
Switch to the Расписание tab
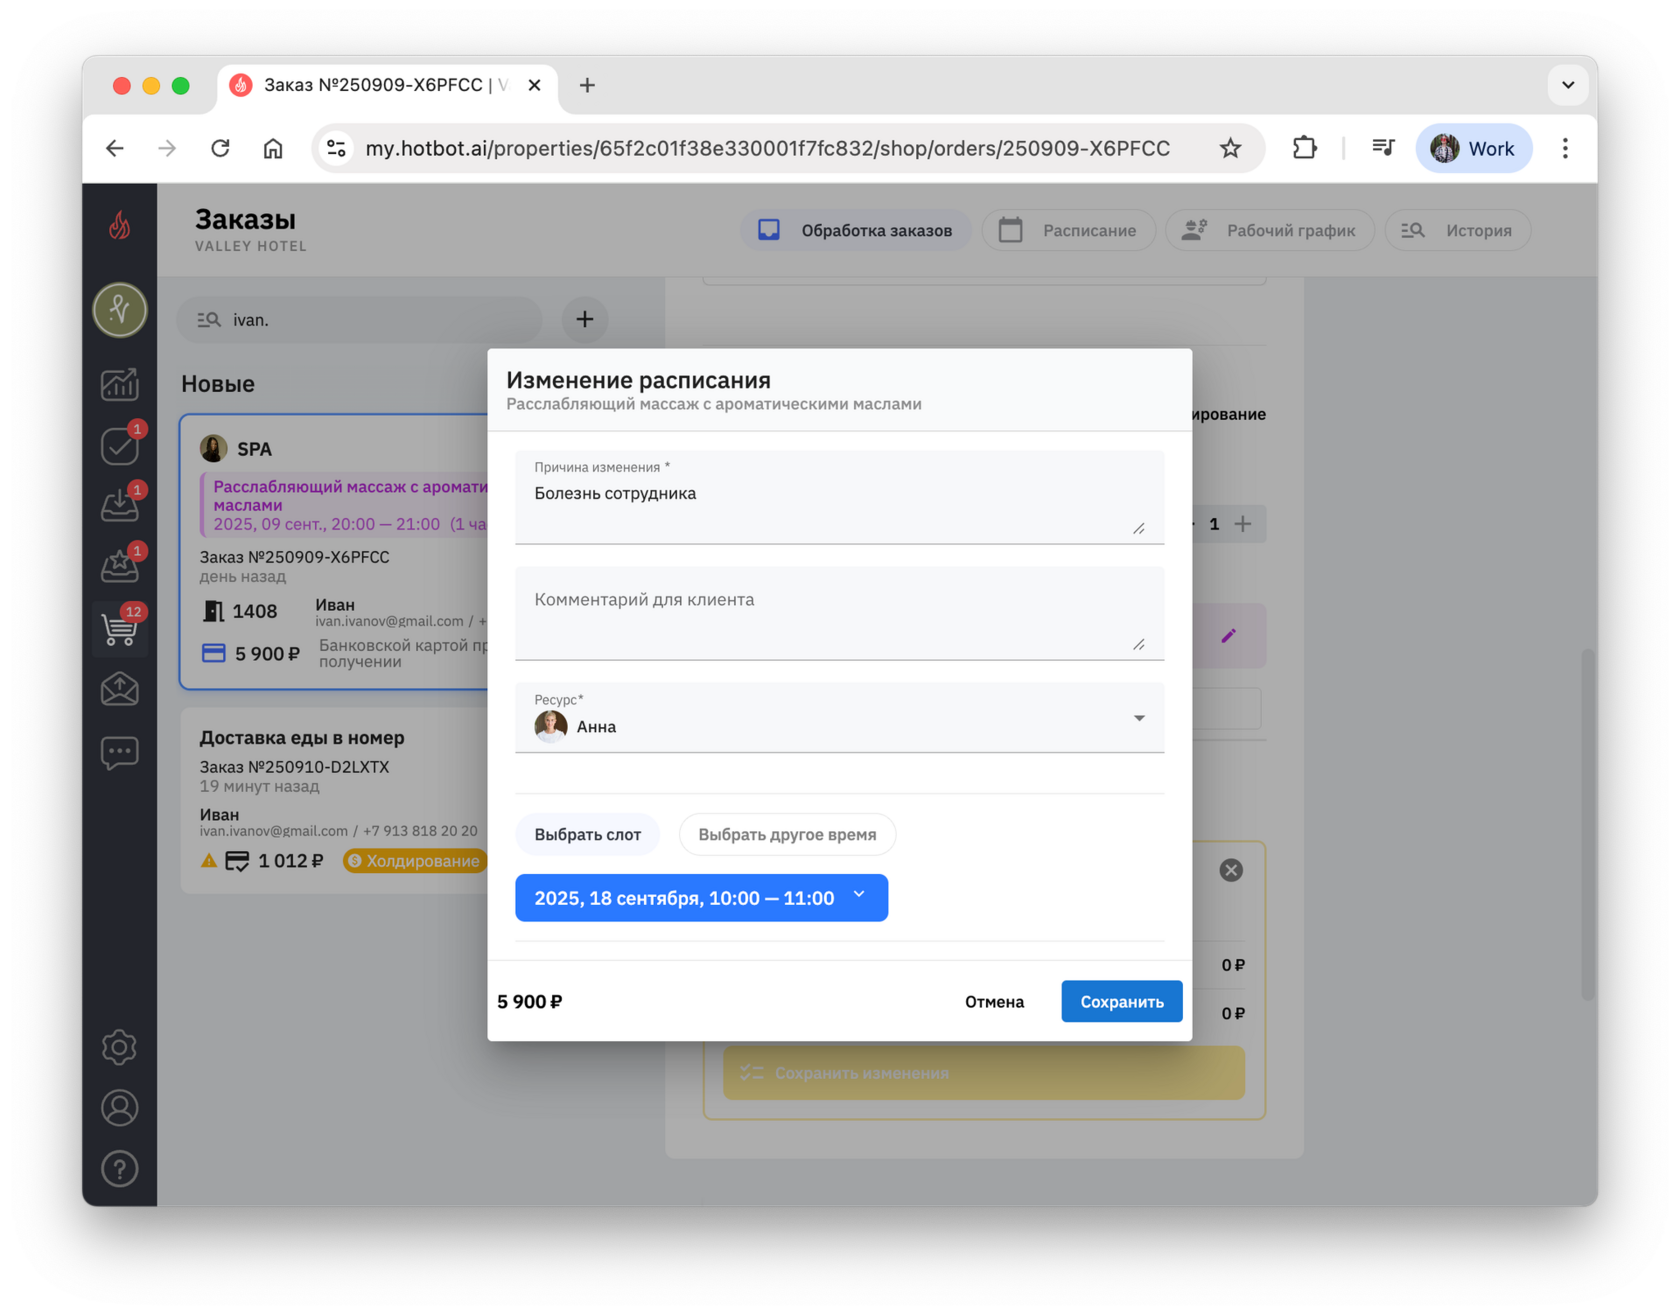[x=1068, y=231]
